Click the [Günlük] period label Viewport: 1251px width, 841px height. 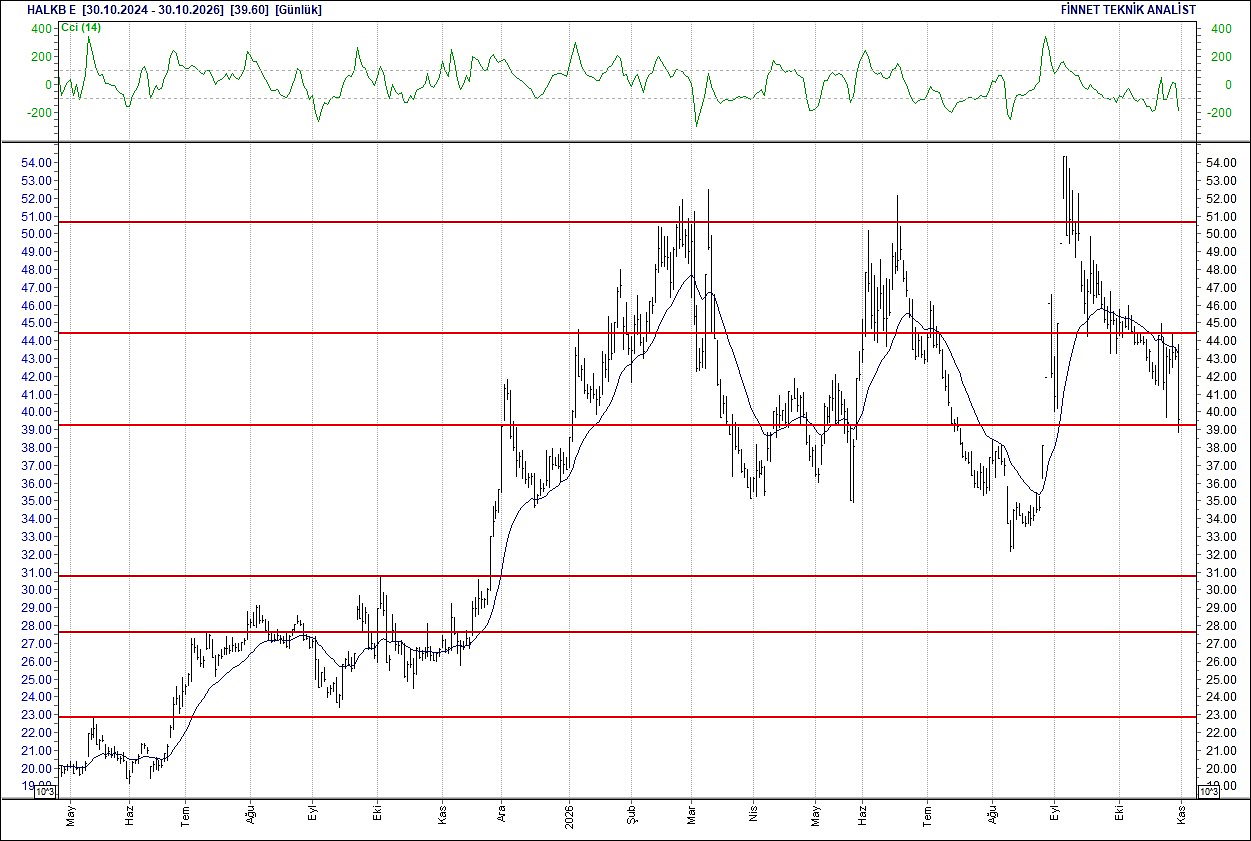click(298, 9)
